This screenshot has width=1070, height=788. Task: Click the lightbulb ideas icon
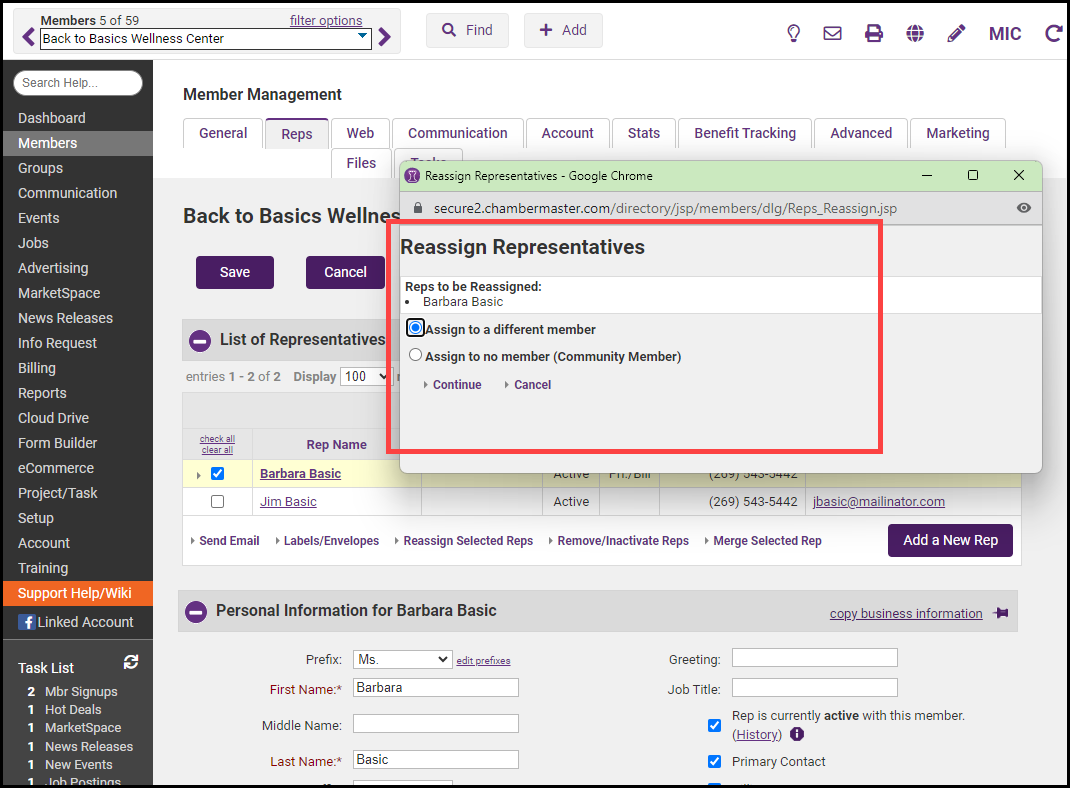tap(794, 33)
